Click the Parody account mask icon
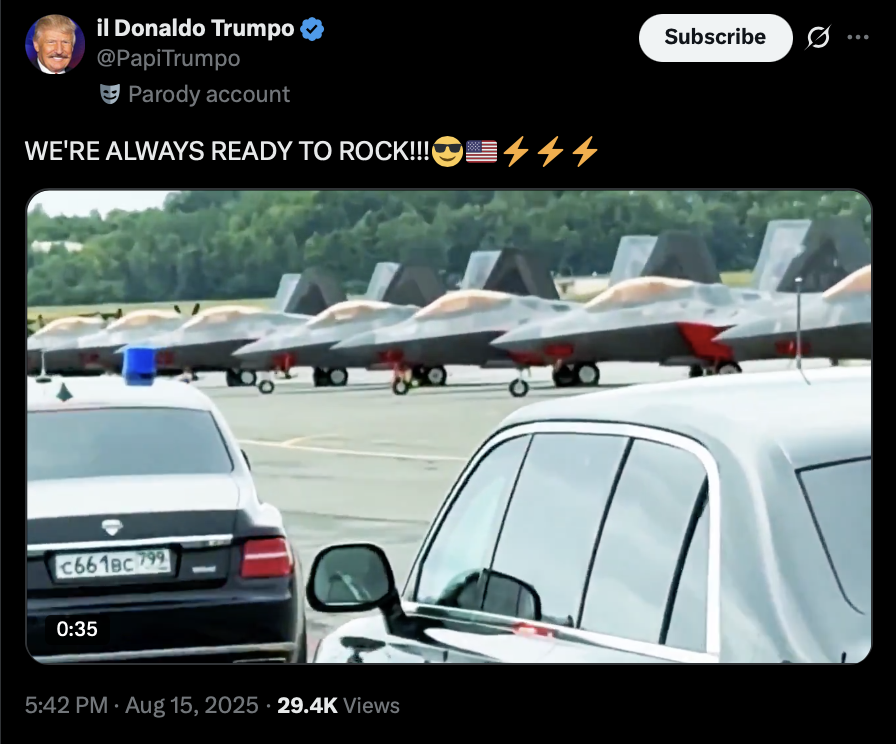This screenshot has height=744, width=896. pyautogui.click(x=110, y=94)
